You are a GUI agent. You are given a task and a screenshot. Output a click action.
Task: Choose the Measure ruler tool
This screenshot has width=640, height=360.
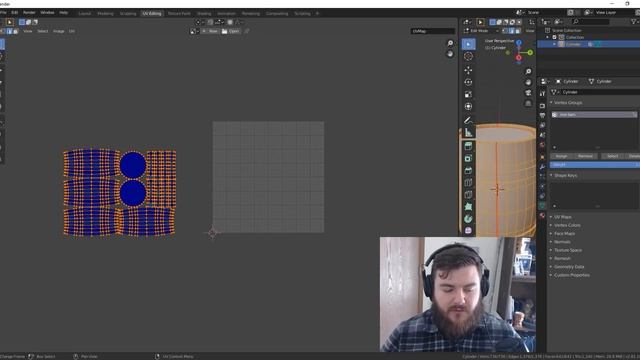click(468, 132)
